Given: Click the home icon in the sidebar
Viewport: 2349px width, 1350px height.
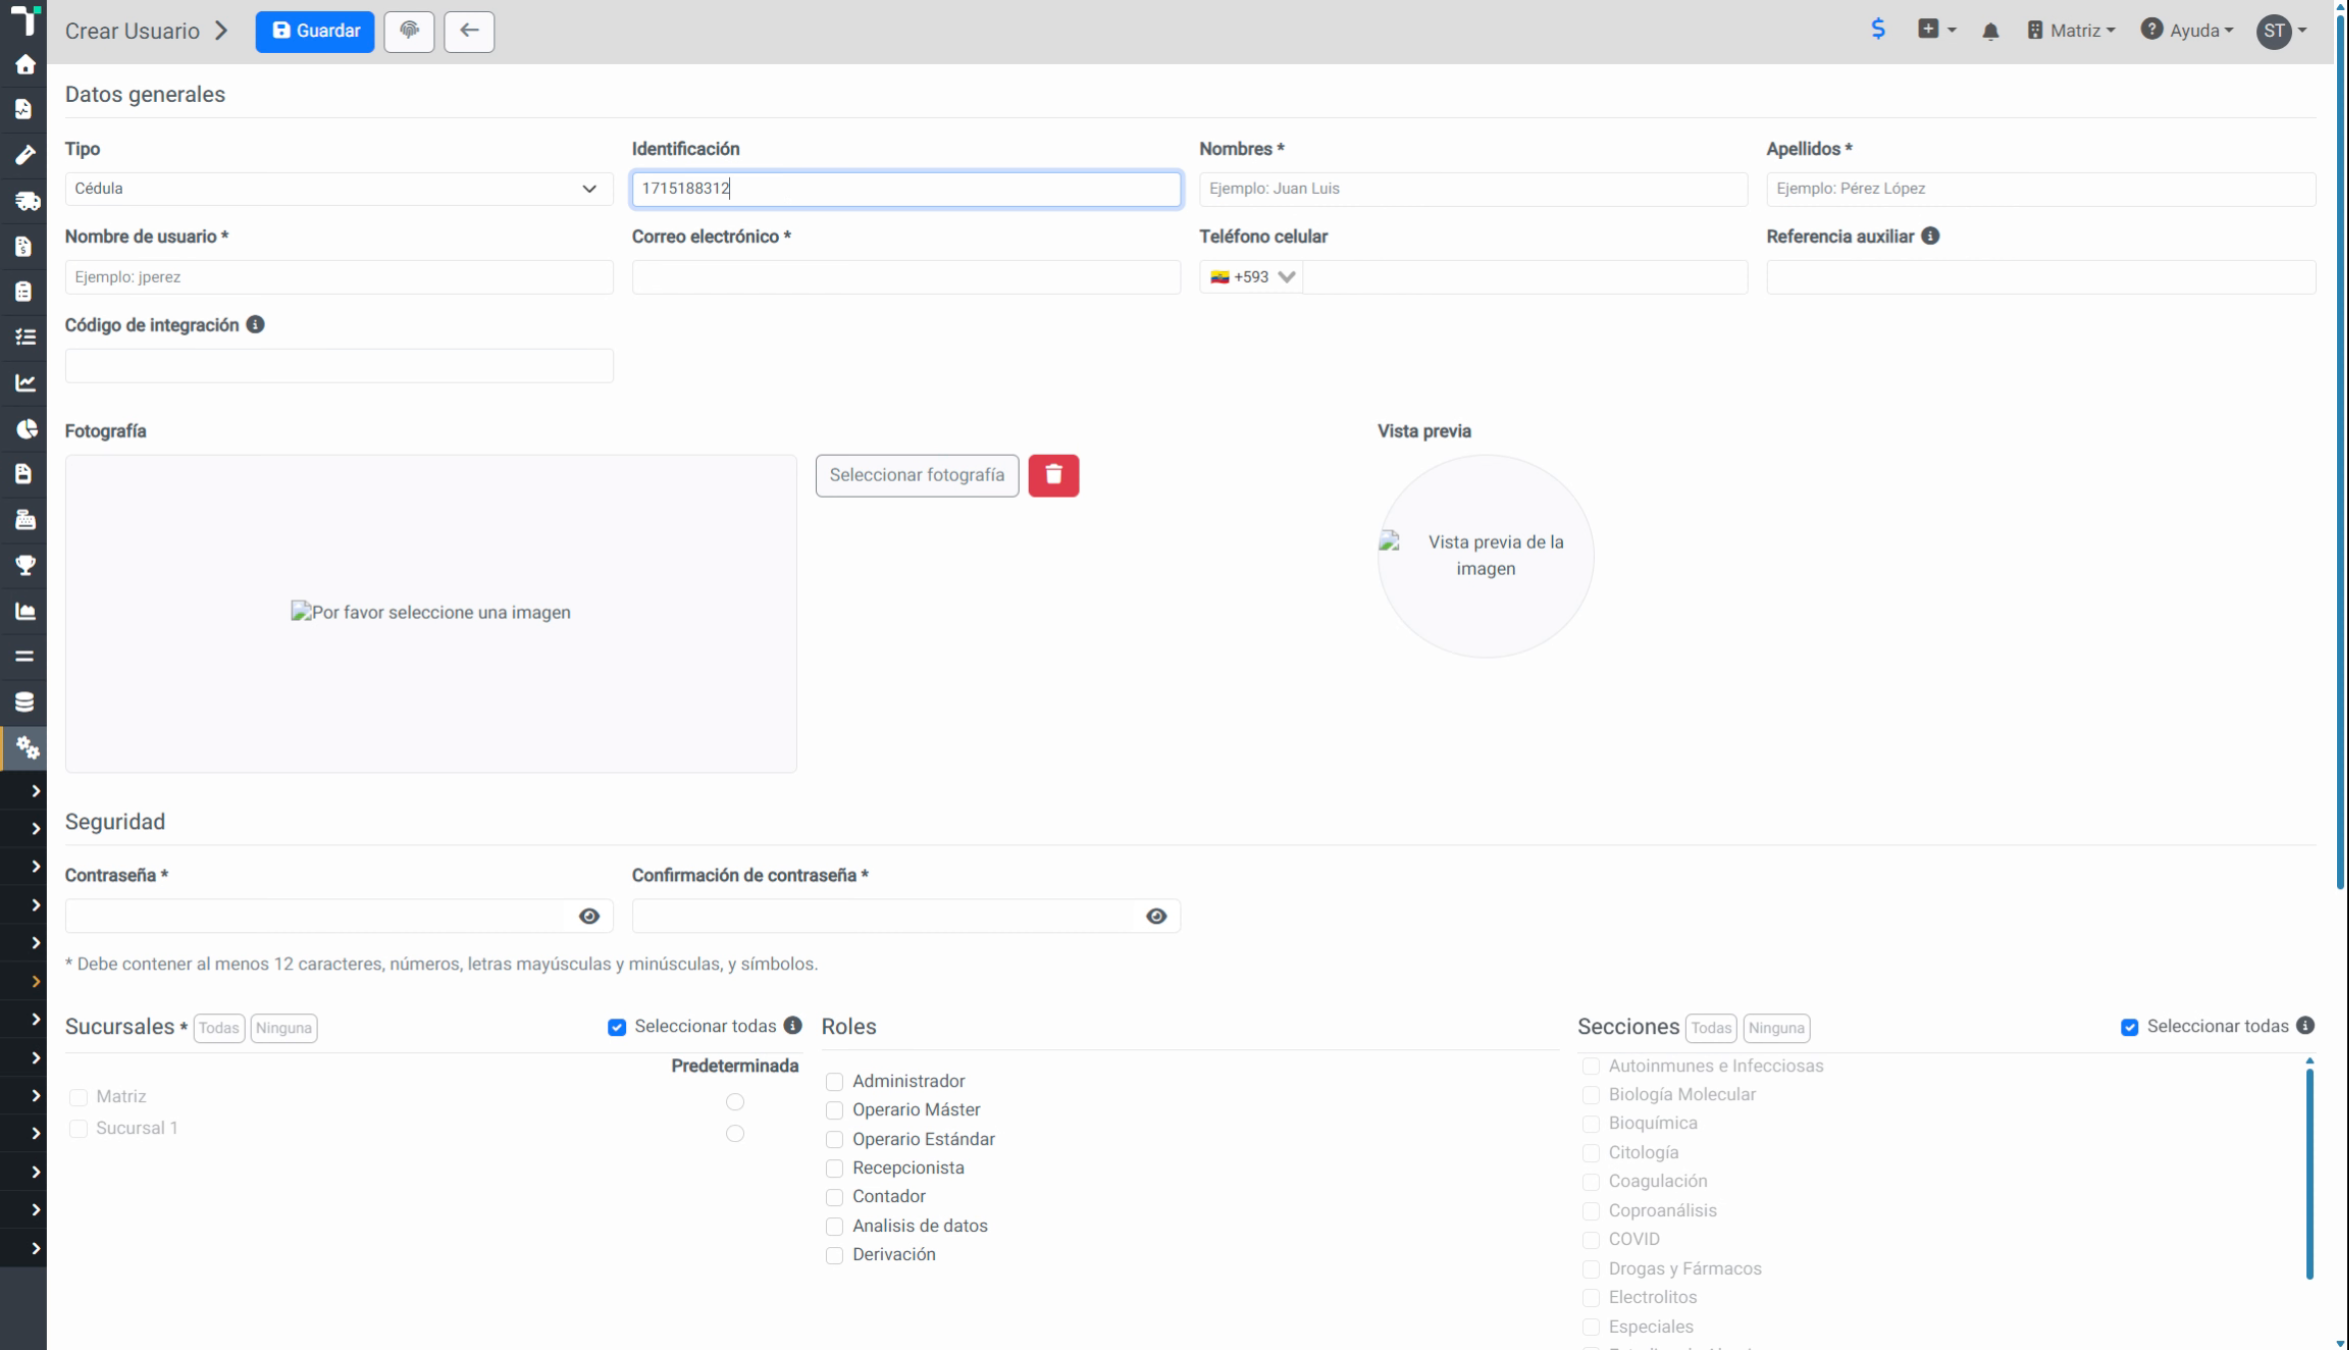Looking at the screenshot, I should click(25, 64).
